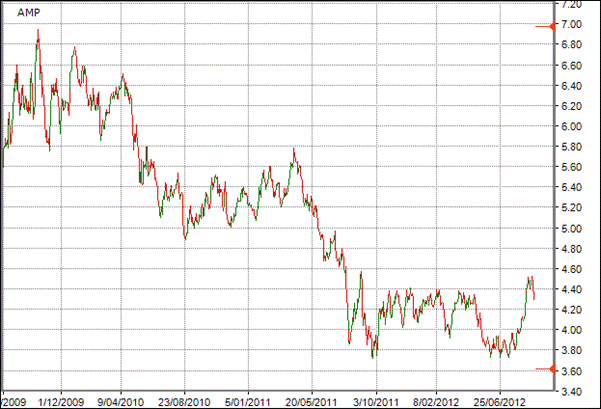Select the 1/12/2009 date label

pos(59,399)
